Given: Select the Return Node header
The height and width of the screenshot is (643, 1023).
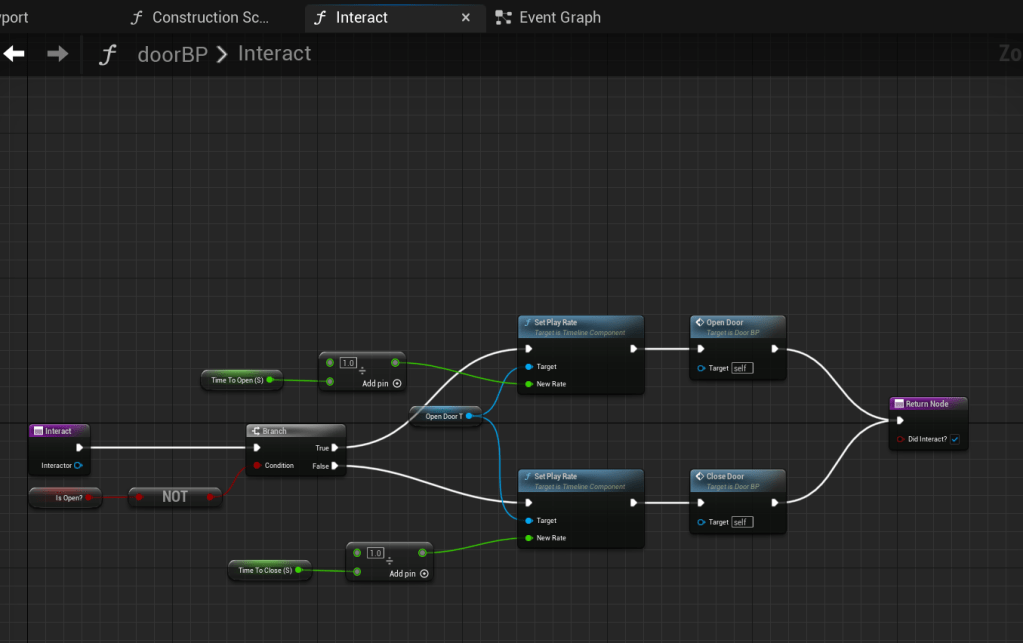Looking at the screenshot, I should pyautogui.click(x=927, y=404).
